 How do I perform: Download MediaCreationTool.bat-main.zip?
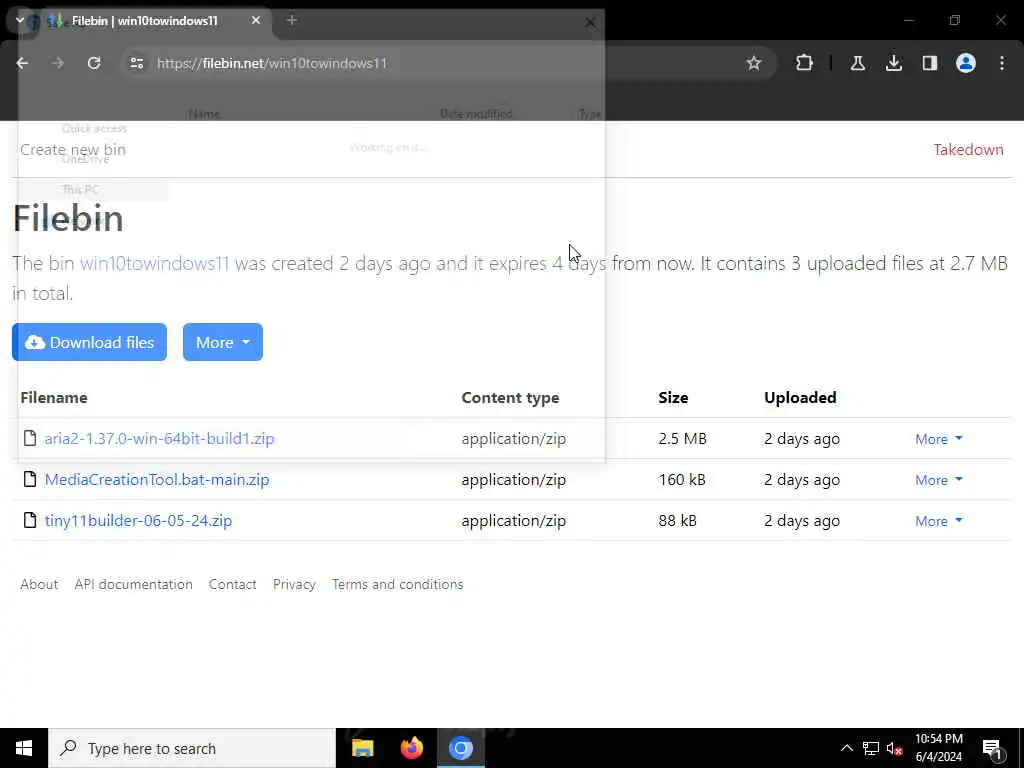(x=157, y=479)
